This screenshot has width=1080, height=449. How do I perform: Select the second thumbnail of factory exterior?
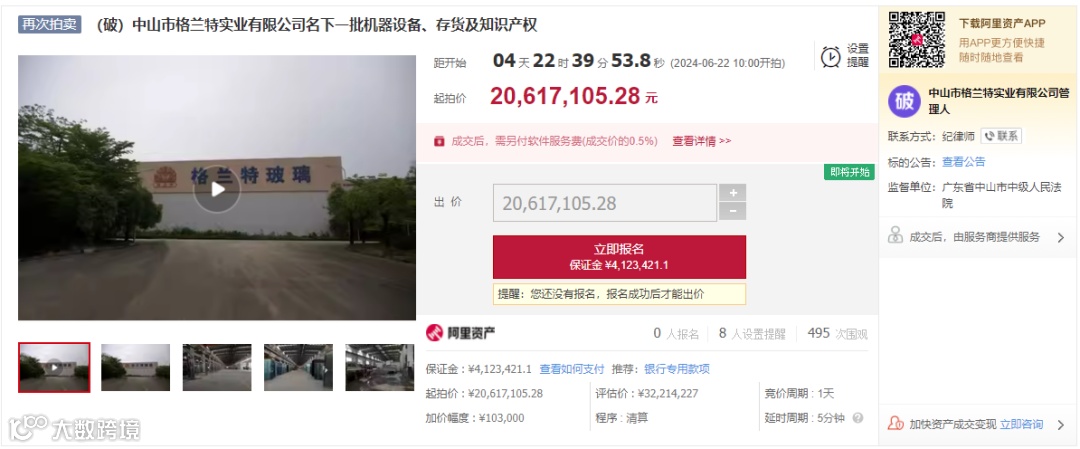coord(136,368)
